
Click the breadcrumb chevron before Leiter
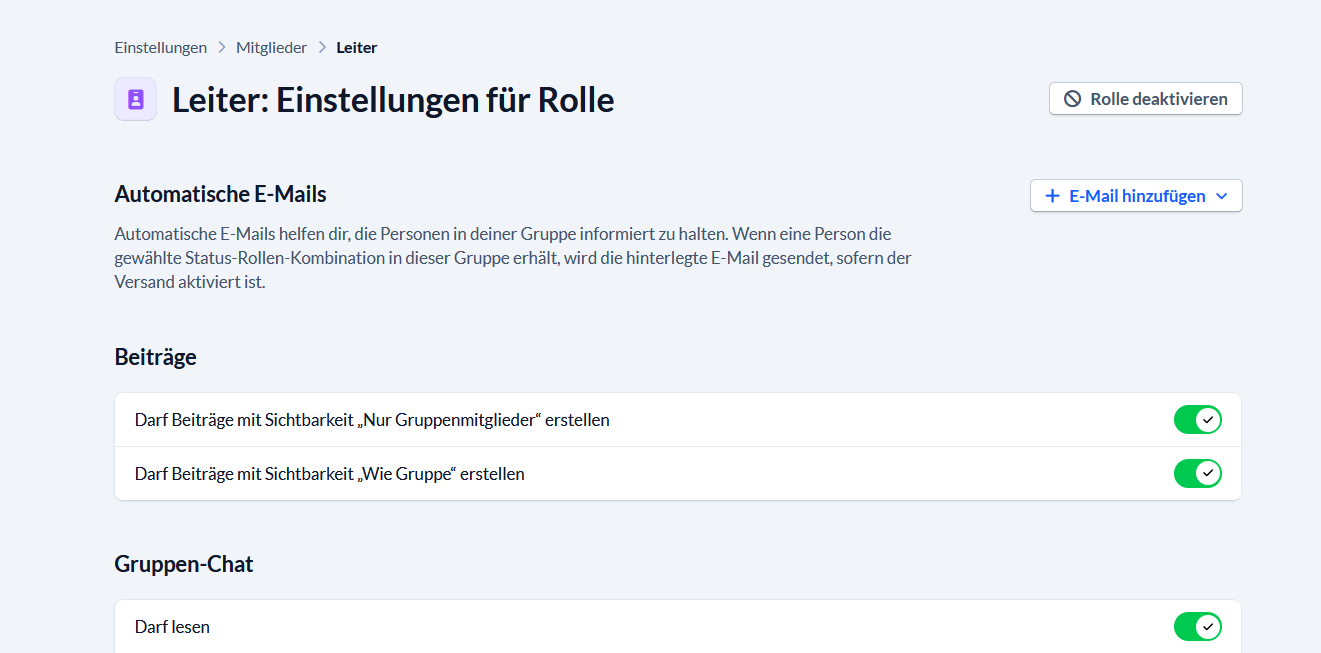[322, 47]
